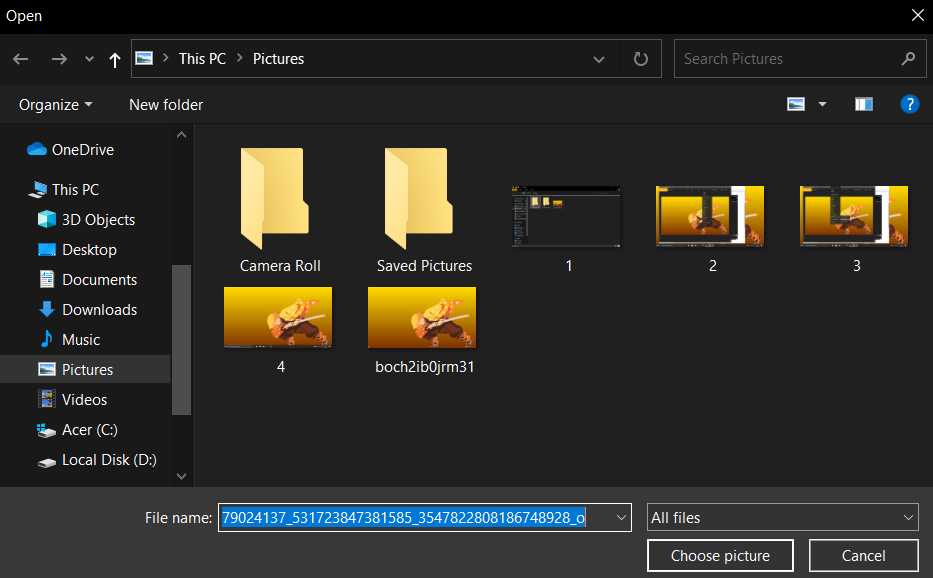Click the Cancel button
The image size is (933, 578).
pyautogui.click(x=863, y=555)
